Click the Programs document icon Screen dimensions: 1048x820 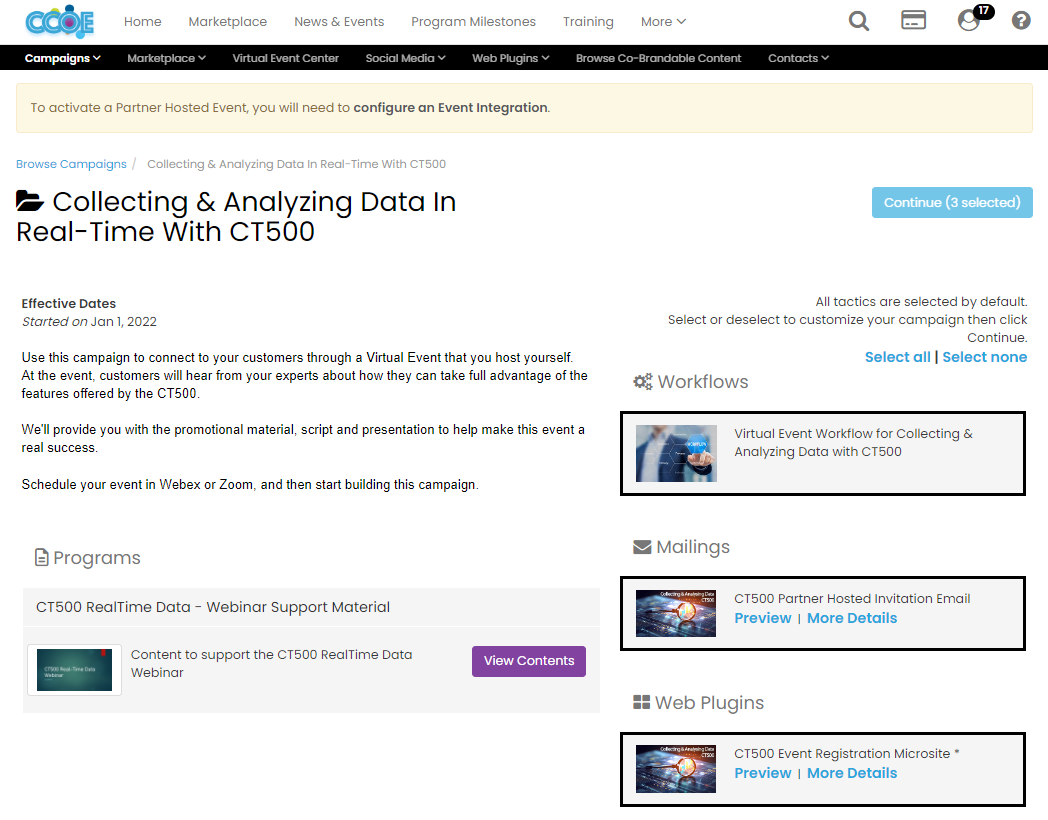point(41,557)
